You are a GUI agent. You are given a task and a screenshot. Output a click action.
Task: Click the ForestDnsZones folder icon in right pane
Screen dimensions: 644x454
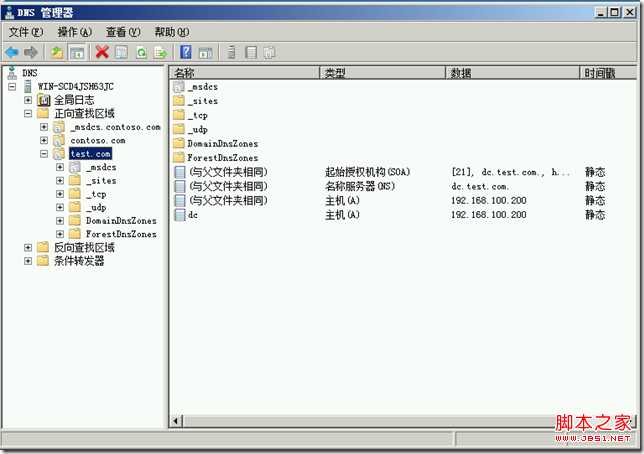pyautogui.click(x=179, y=157)
